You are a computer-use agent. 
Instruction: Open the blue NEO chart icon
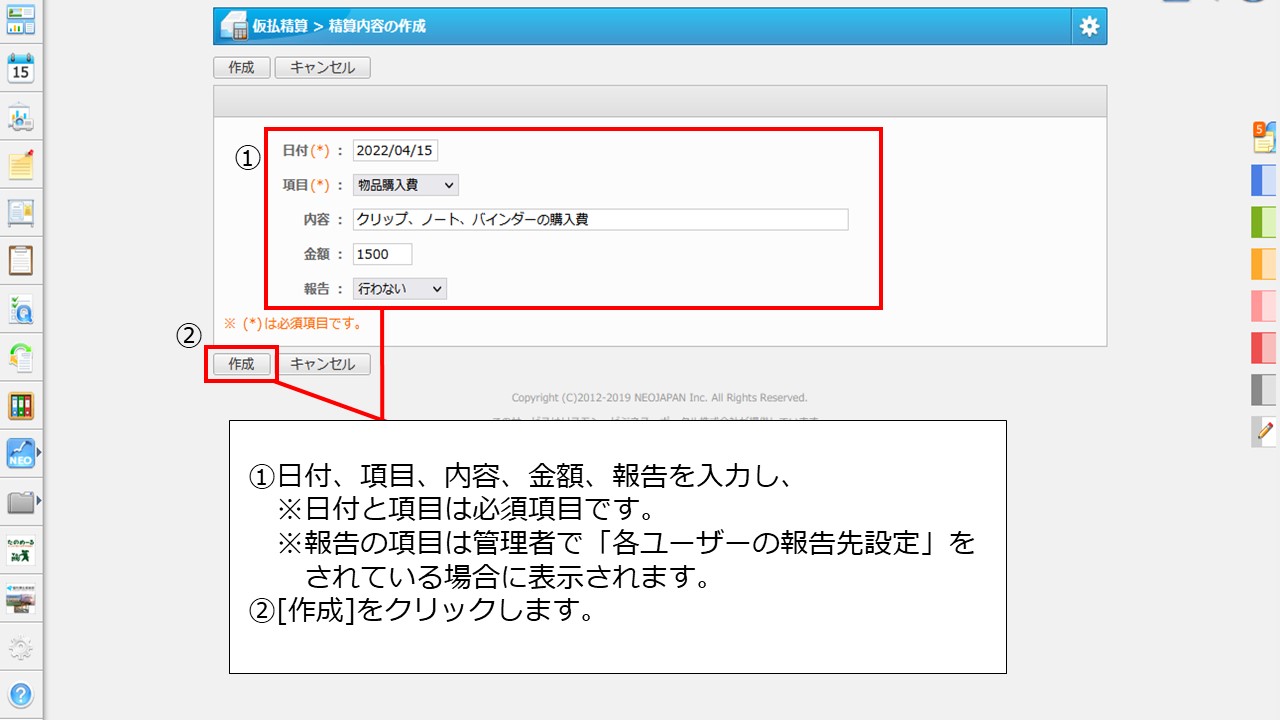[20, 453]
